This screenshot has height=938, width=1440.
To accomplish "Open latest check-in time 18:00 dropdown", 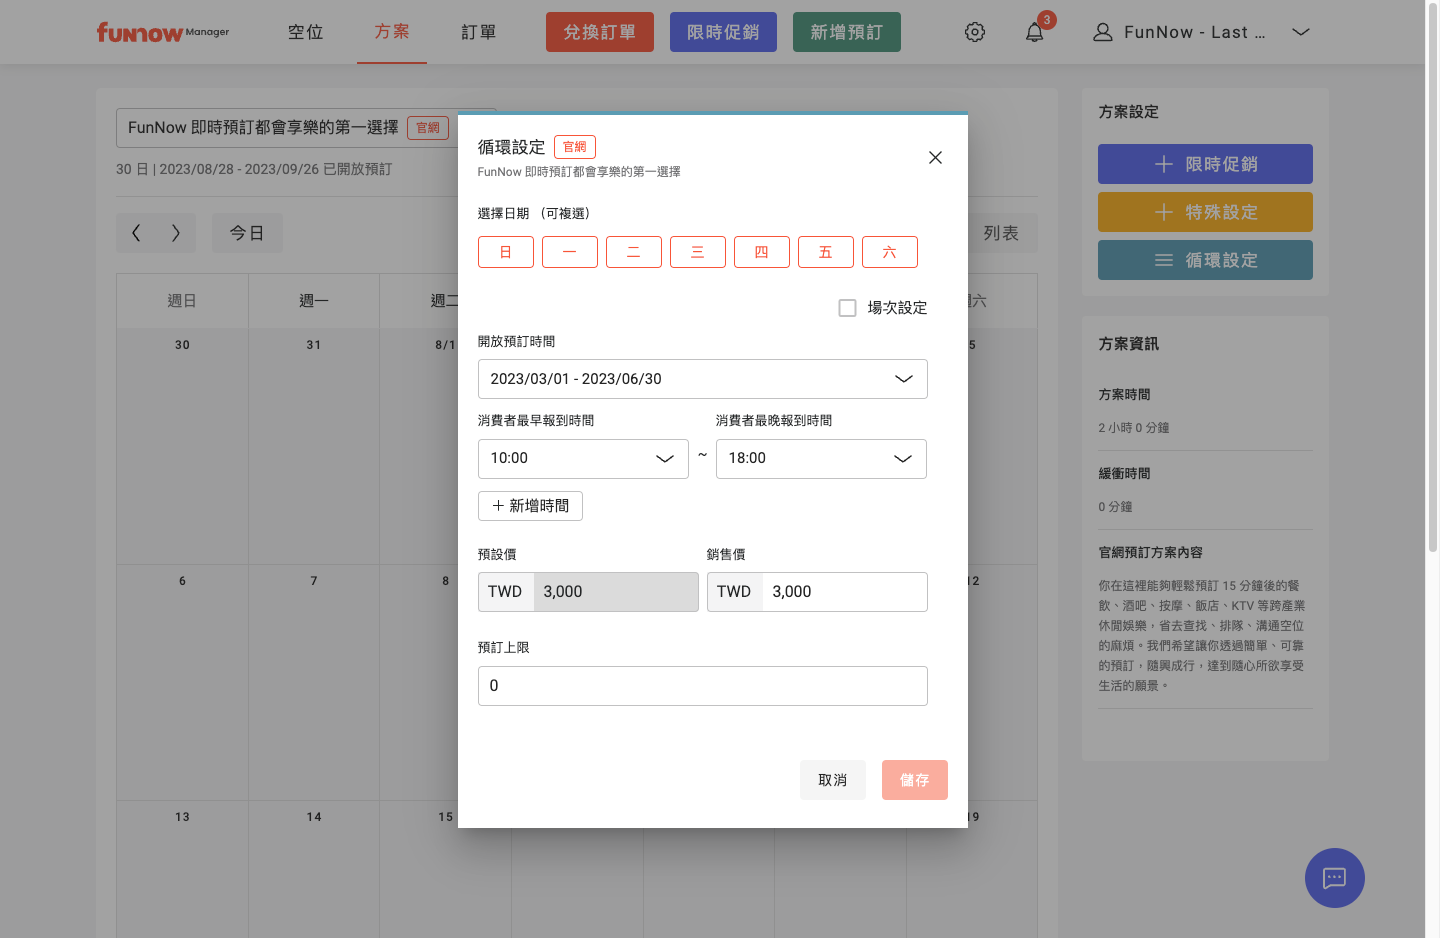I will 821,459.
